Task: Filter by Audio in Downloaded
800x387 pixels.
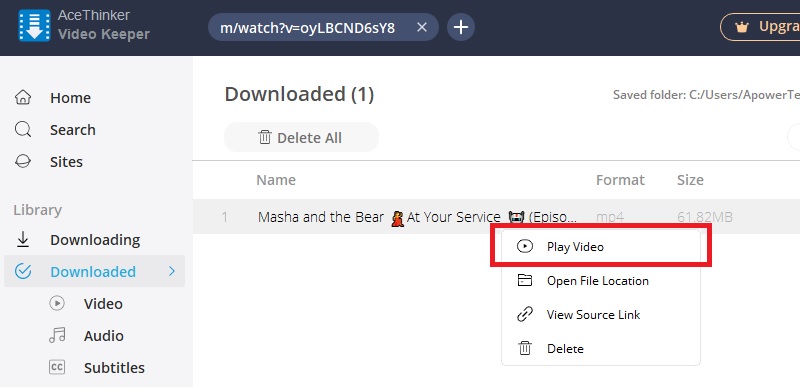Action: coord(104,336)
